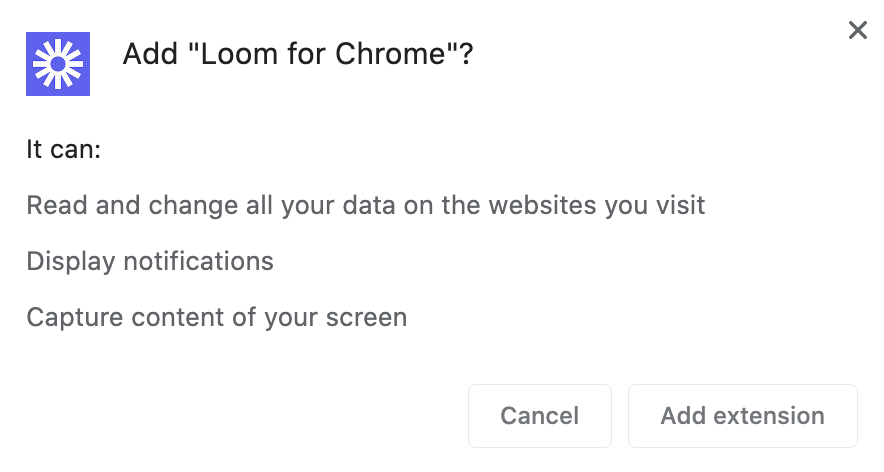The width and height of the screenshot is (884, 472).
Task: Click the 'Add "Loom for Chrome"?' title
Action: tap(297, 55)
